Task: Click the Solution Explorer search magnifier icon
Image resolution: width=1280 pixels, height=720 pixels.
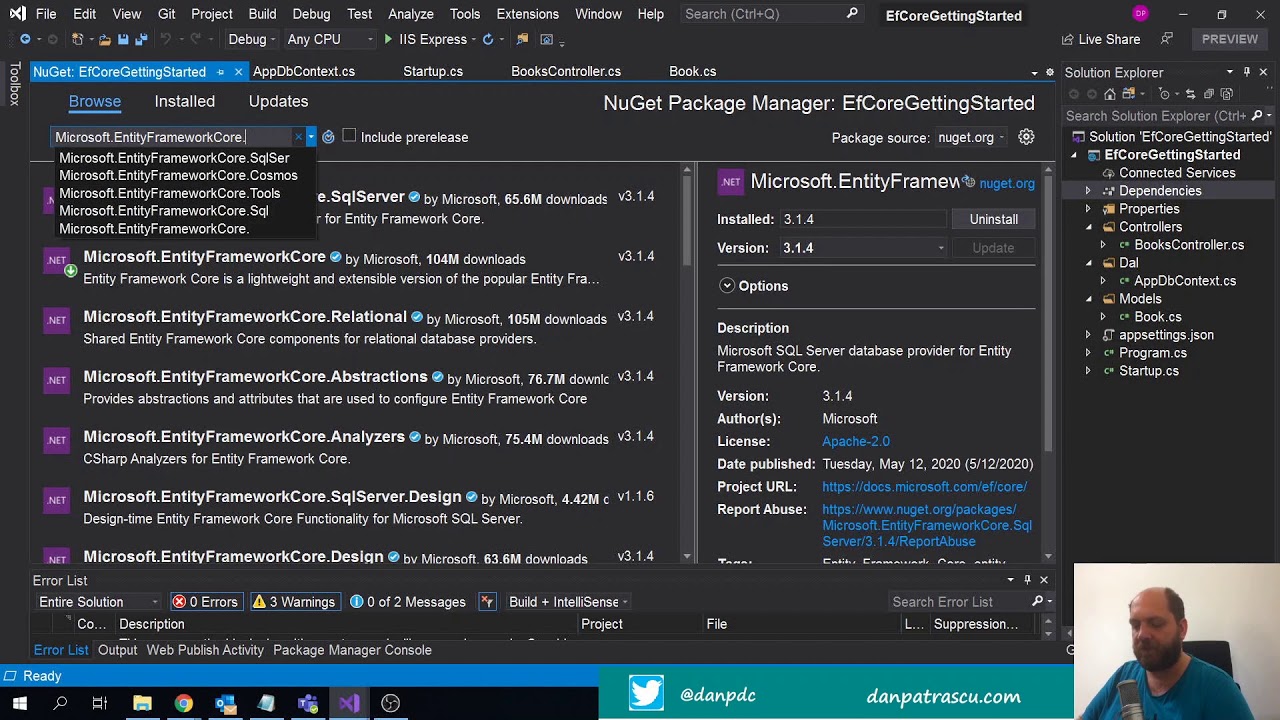Action: tap(1257, 116)
